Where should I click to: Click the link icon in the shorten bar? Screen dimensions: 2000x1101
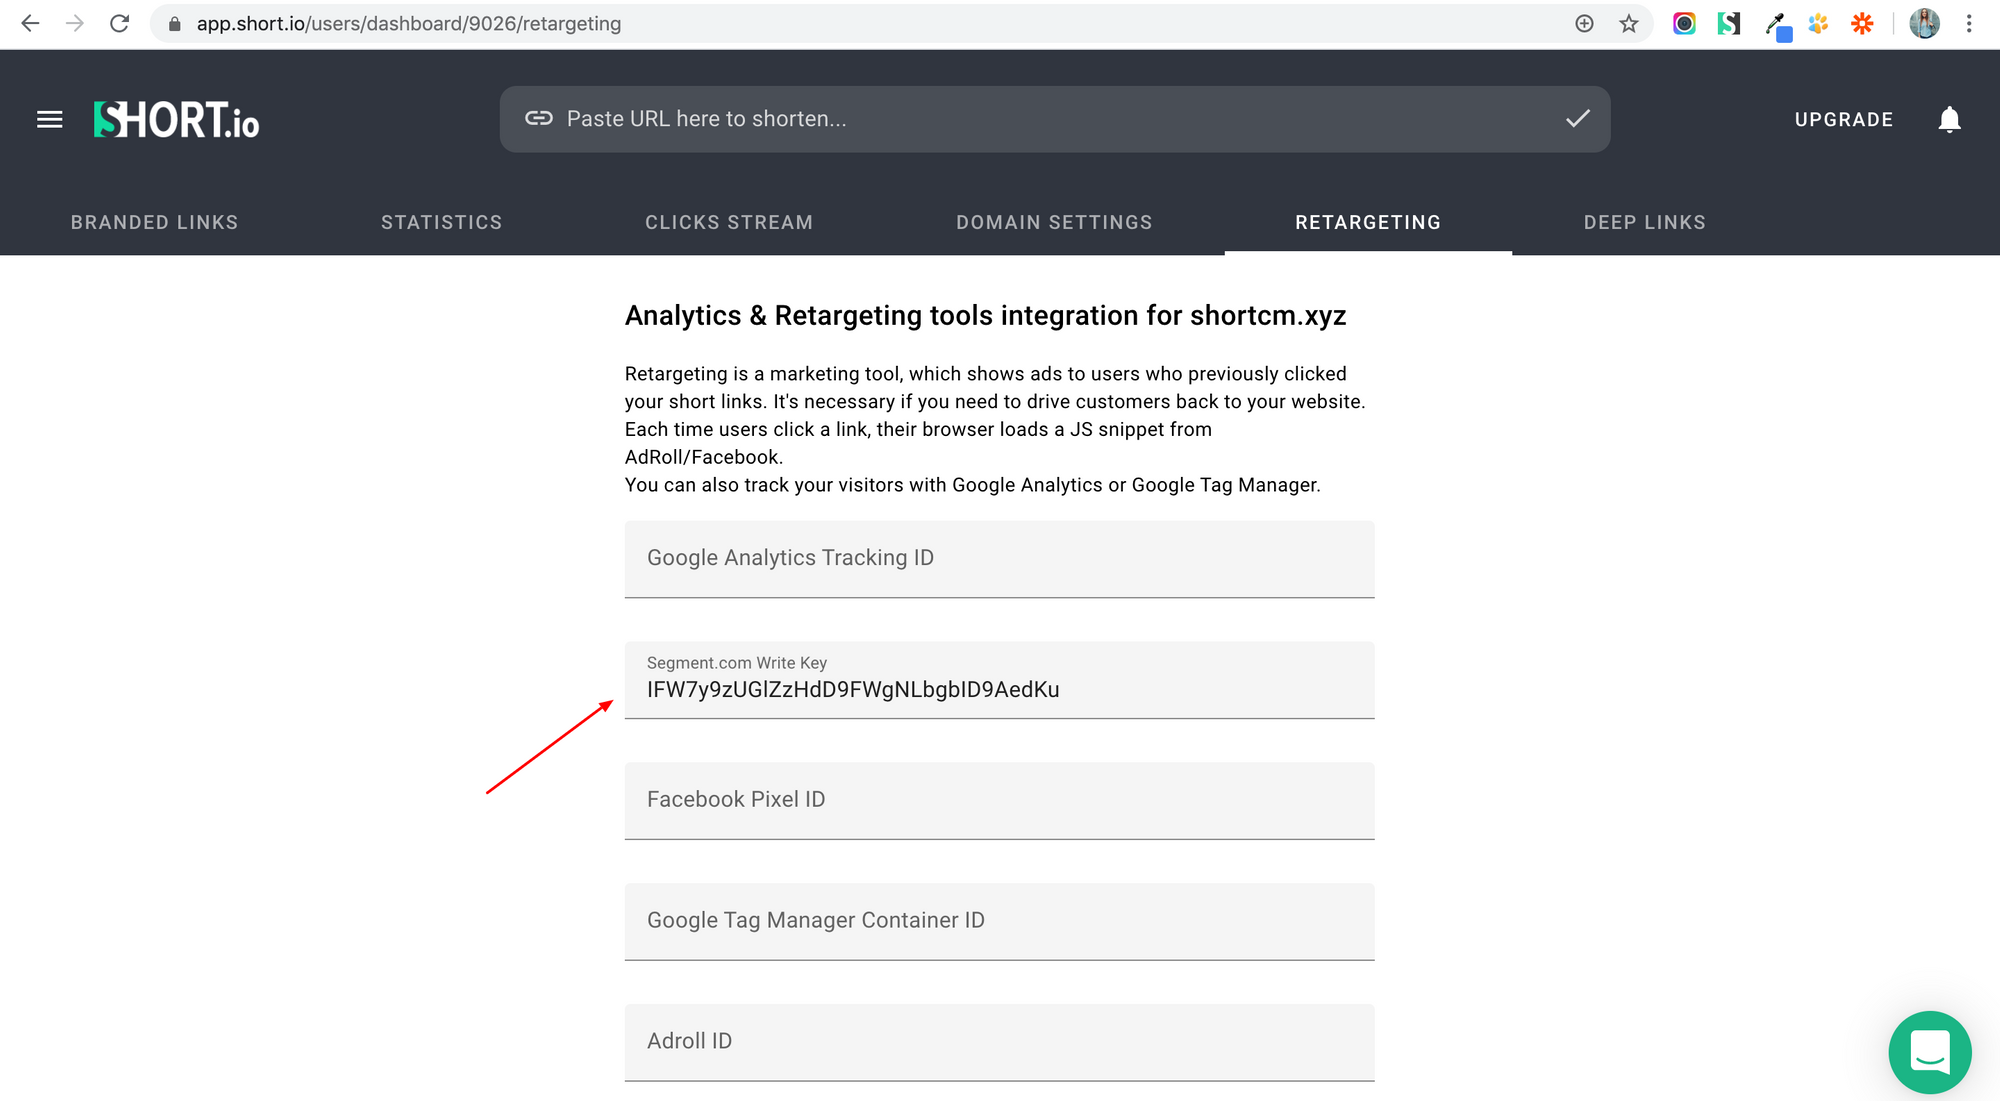539,118
